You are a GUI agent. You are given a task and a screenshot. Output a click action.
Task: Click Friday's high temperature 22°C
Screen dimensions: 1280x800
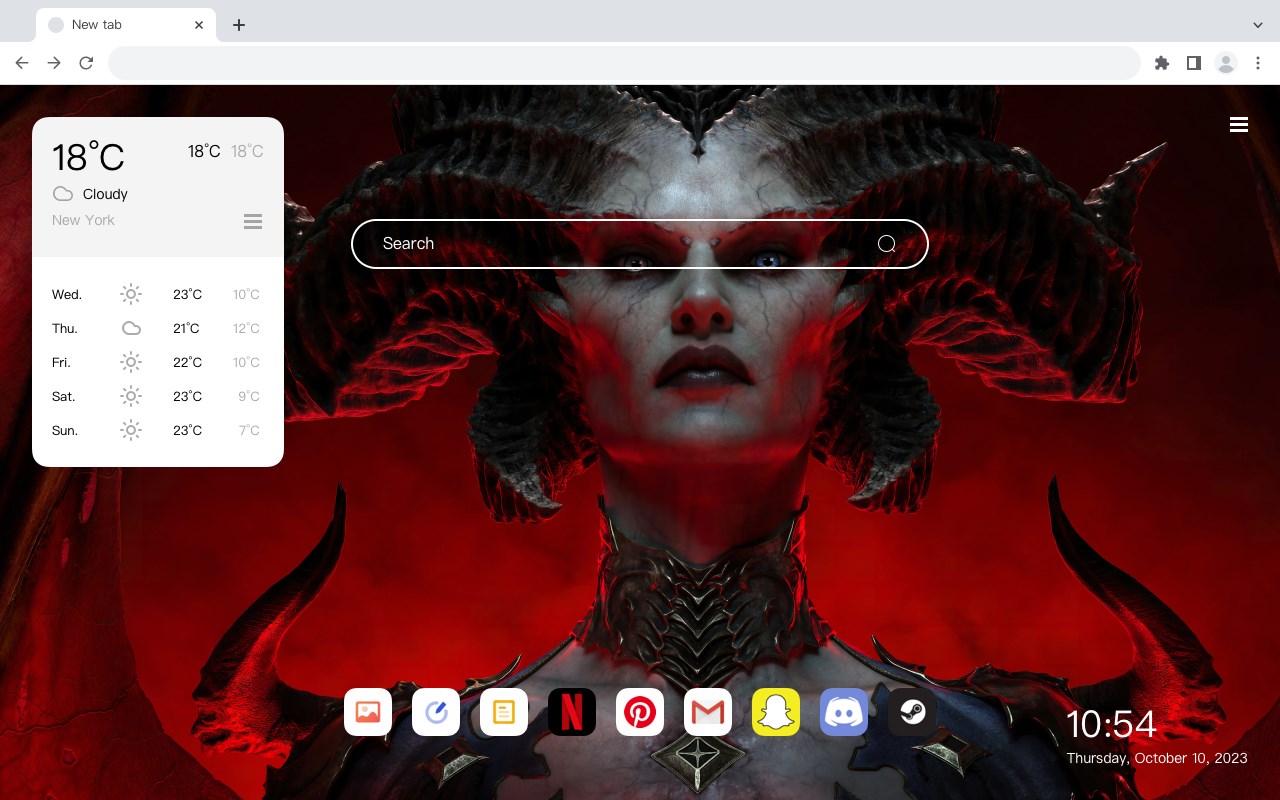point(188,363)
